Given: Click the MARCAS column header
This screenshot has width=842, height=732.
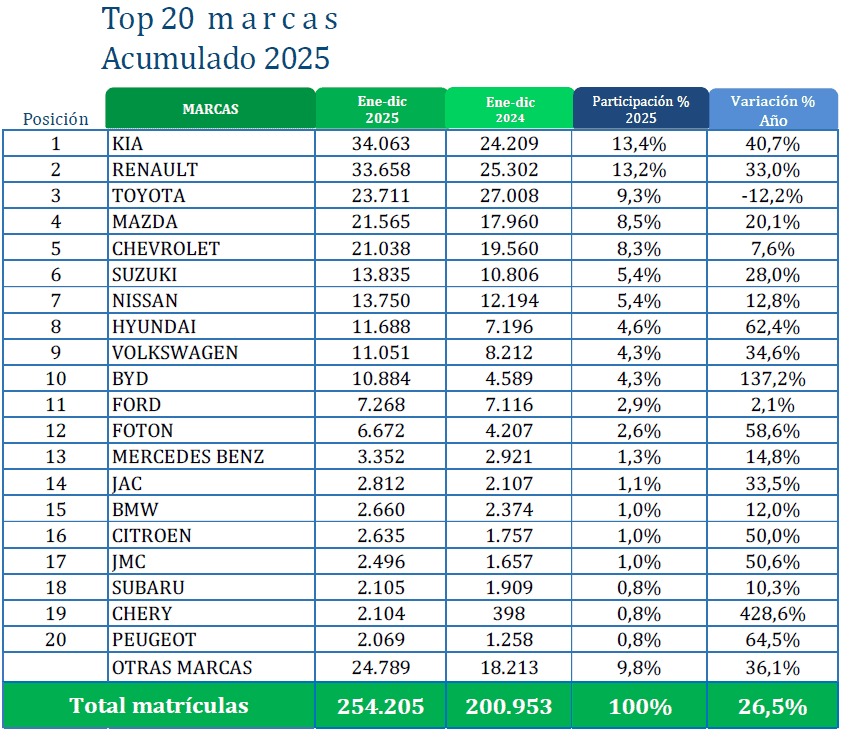Looking at the screenshot, I should 210,108.
